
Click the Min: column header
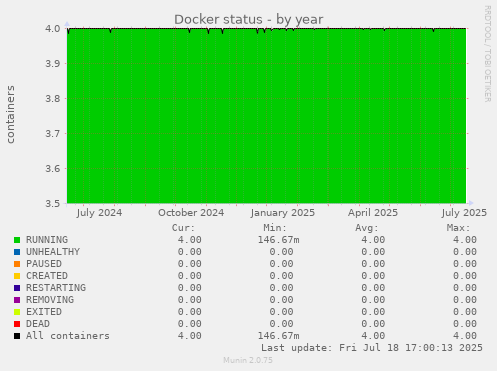point(275,228)
